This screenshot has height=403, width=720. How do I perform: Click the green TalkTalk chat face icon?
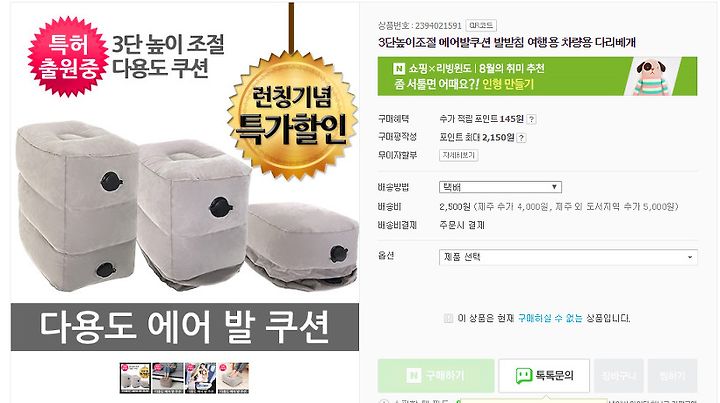[523, 375]
